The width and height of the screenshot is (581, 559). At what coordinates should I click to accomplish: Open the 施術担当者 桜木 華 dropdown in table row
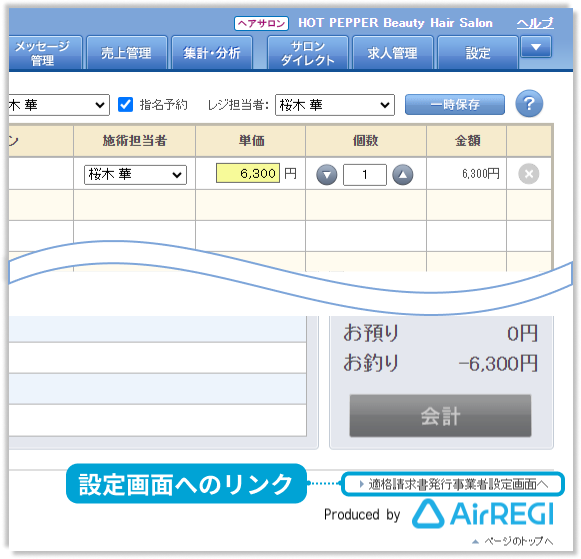pyautogui.click(x=135, y=174)
